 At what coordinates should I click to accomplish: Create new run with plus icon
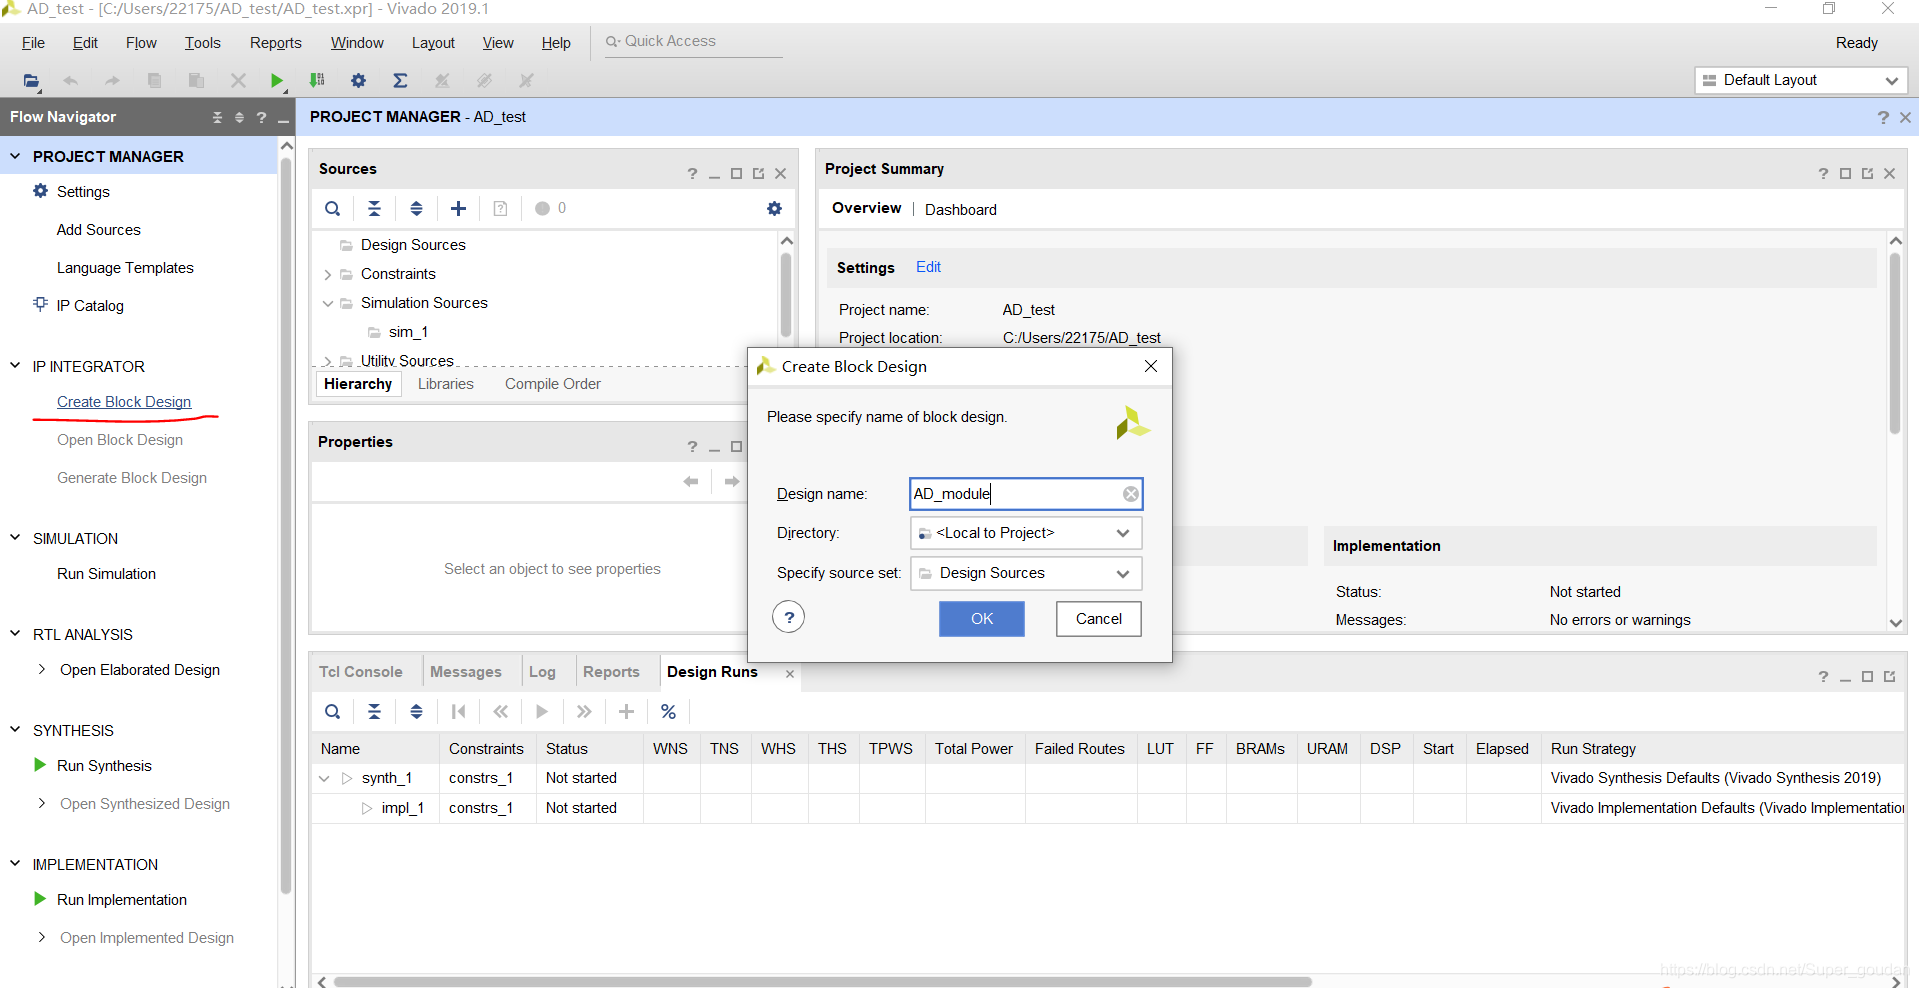626,712
